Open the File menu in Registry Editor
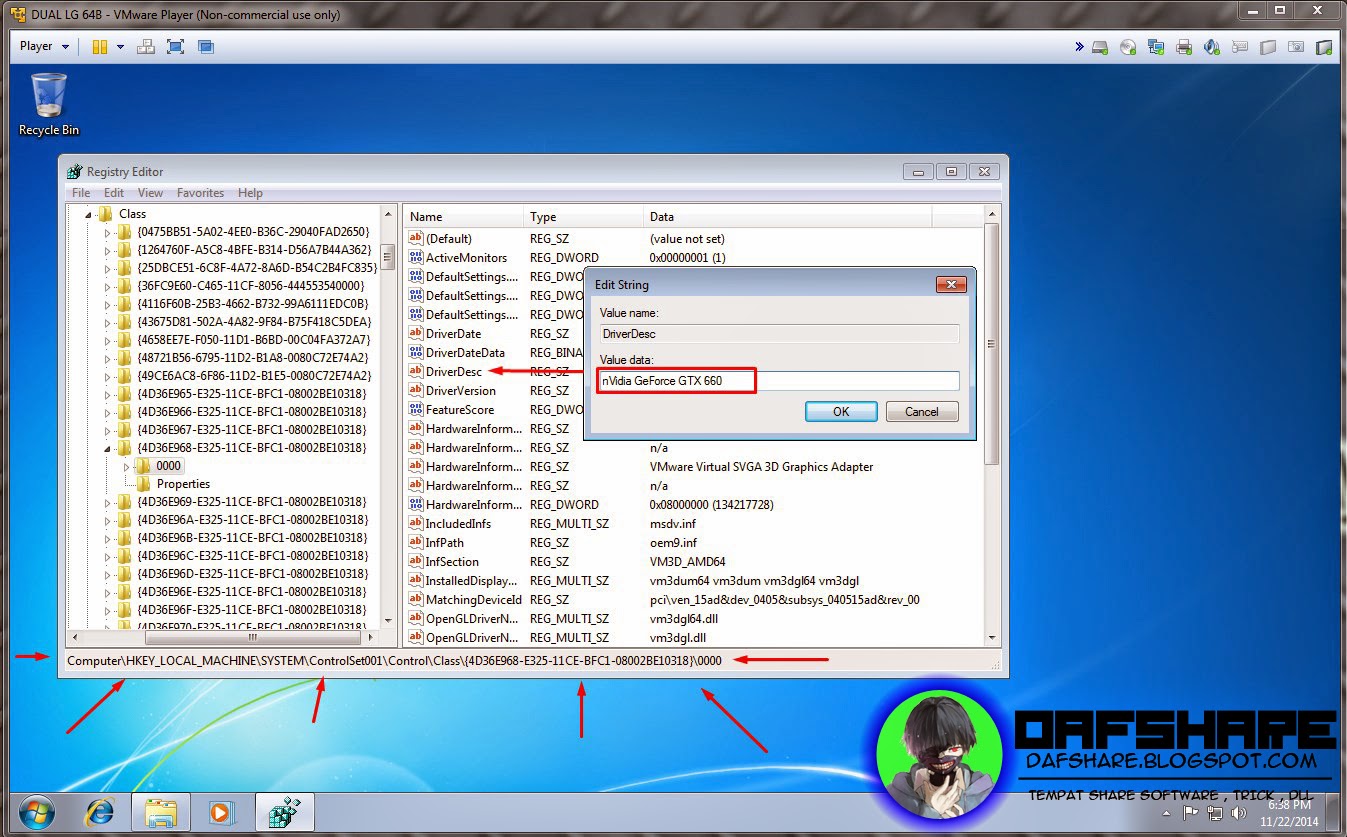This screenshot has width=1347, height=837. coord(81,193)
